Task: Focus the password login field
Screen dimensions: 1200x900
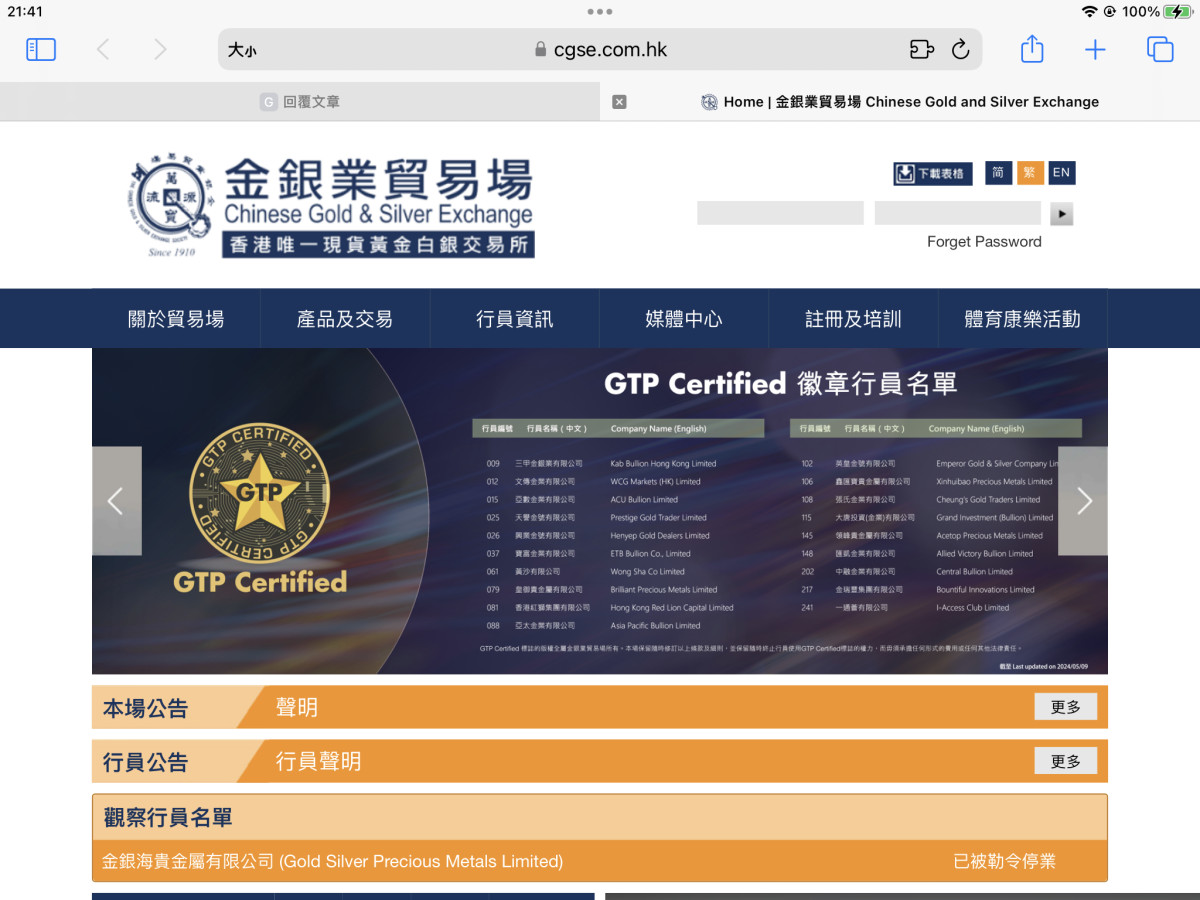Action: pos(958,213)
